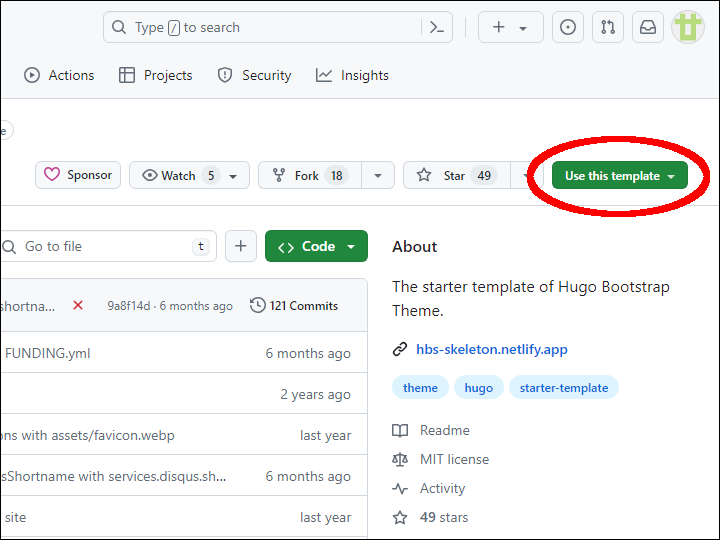This screenshot has height=540, width=720.
Task: Click the Star count 49 badge
Action: click(484, 175)
